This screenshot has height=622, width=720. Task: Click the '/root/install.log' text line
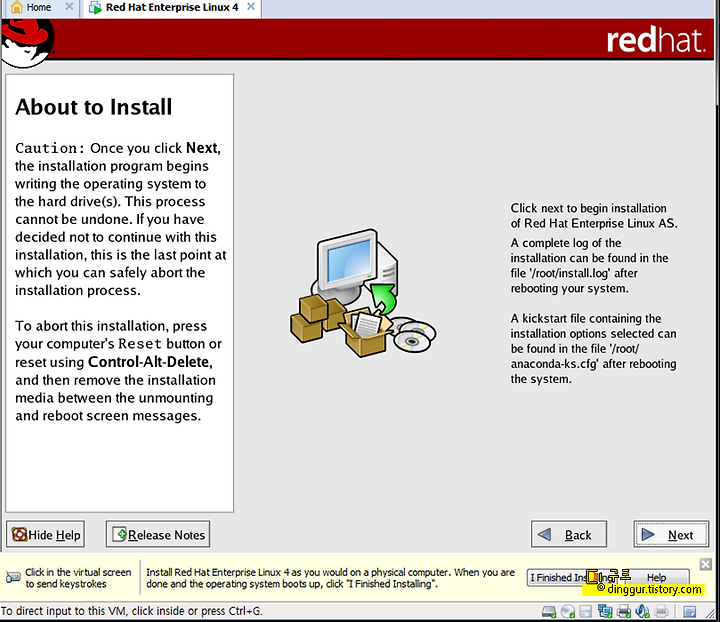574,273
